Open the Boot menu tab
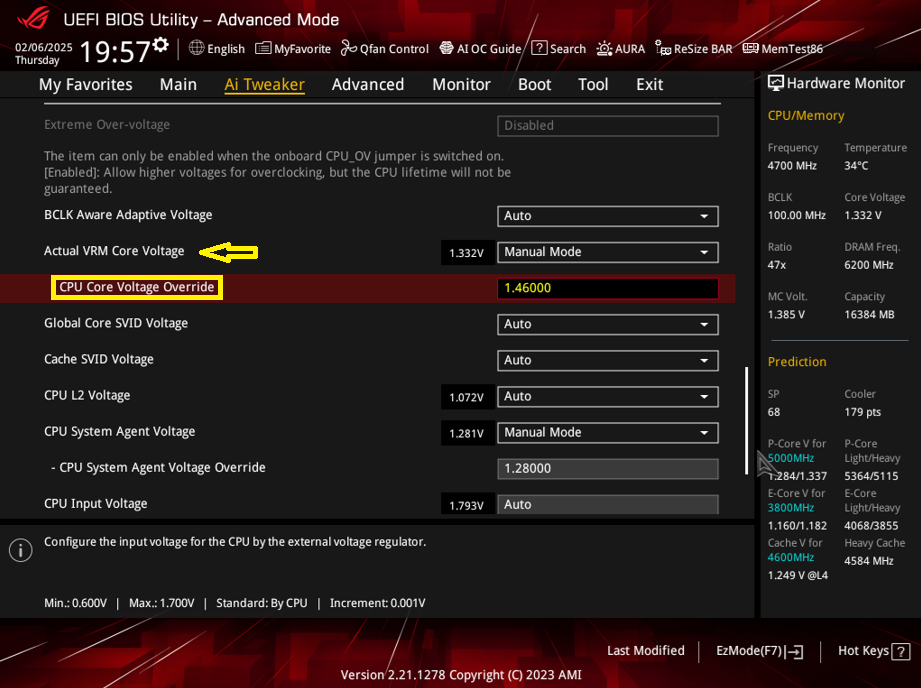The image size is (921, 688). pyautogui.click(x=534, y=85)
